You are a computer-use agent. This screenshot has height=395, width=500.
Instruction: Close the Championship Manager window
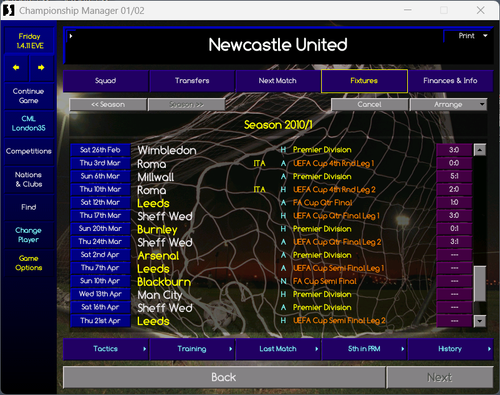click(x=480, y=10)
